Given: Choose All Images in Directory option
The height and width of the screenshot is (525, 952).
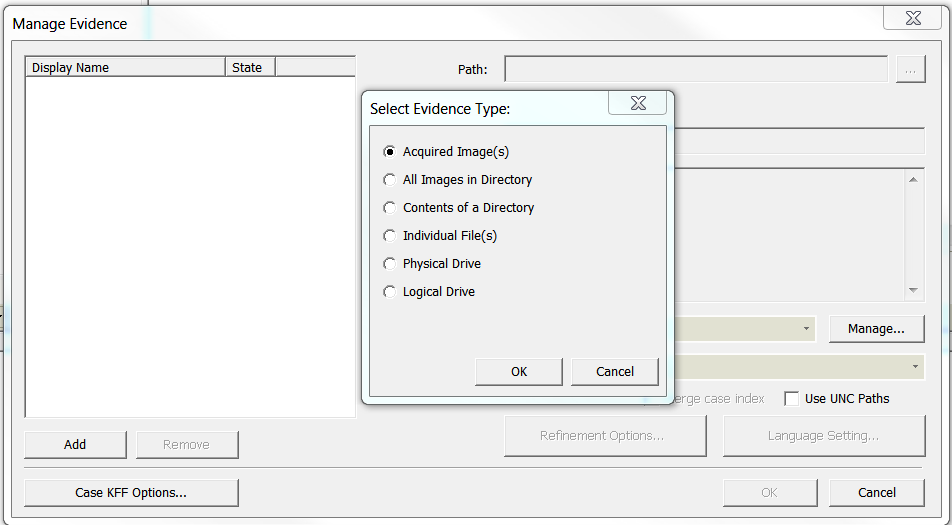Looking at the screenshot, I should click(389, 180).
